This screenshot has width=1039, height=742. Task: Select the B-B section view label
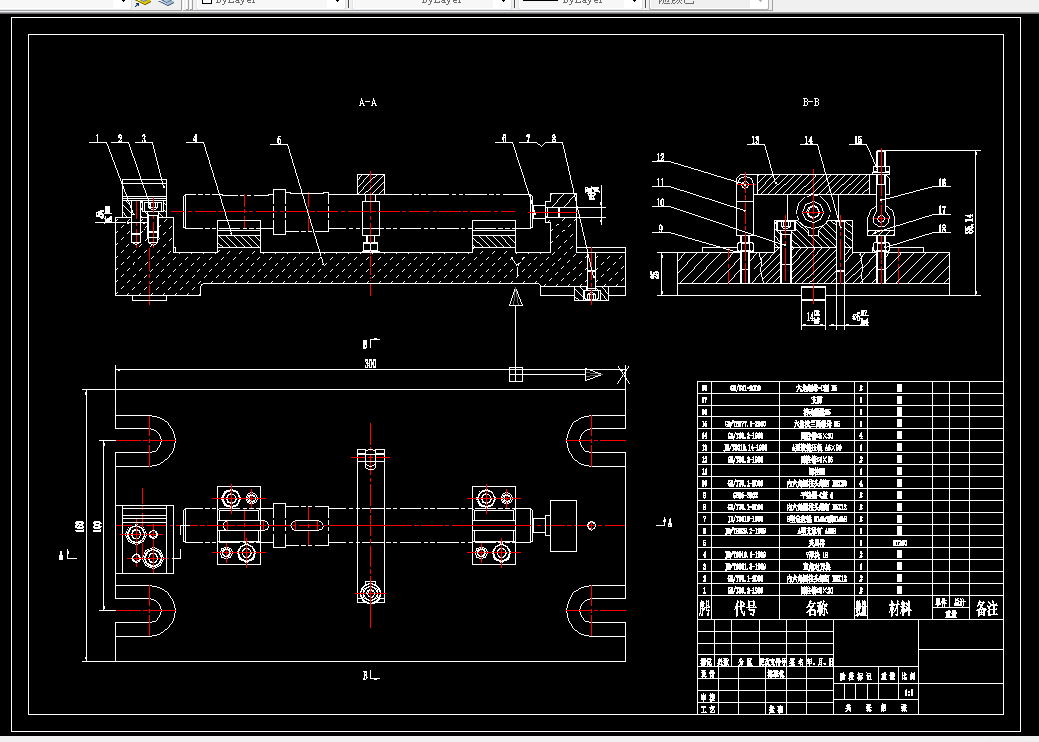[x=811, y=102]
